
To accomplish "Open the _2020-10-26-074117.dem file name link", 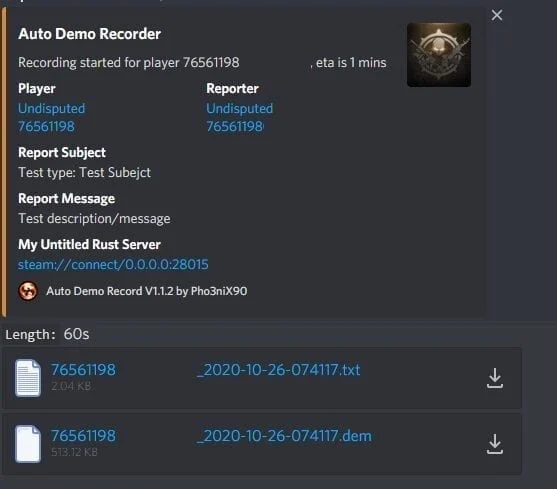I will click(x=285, y=436).
